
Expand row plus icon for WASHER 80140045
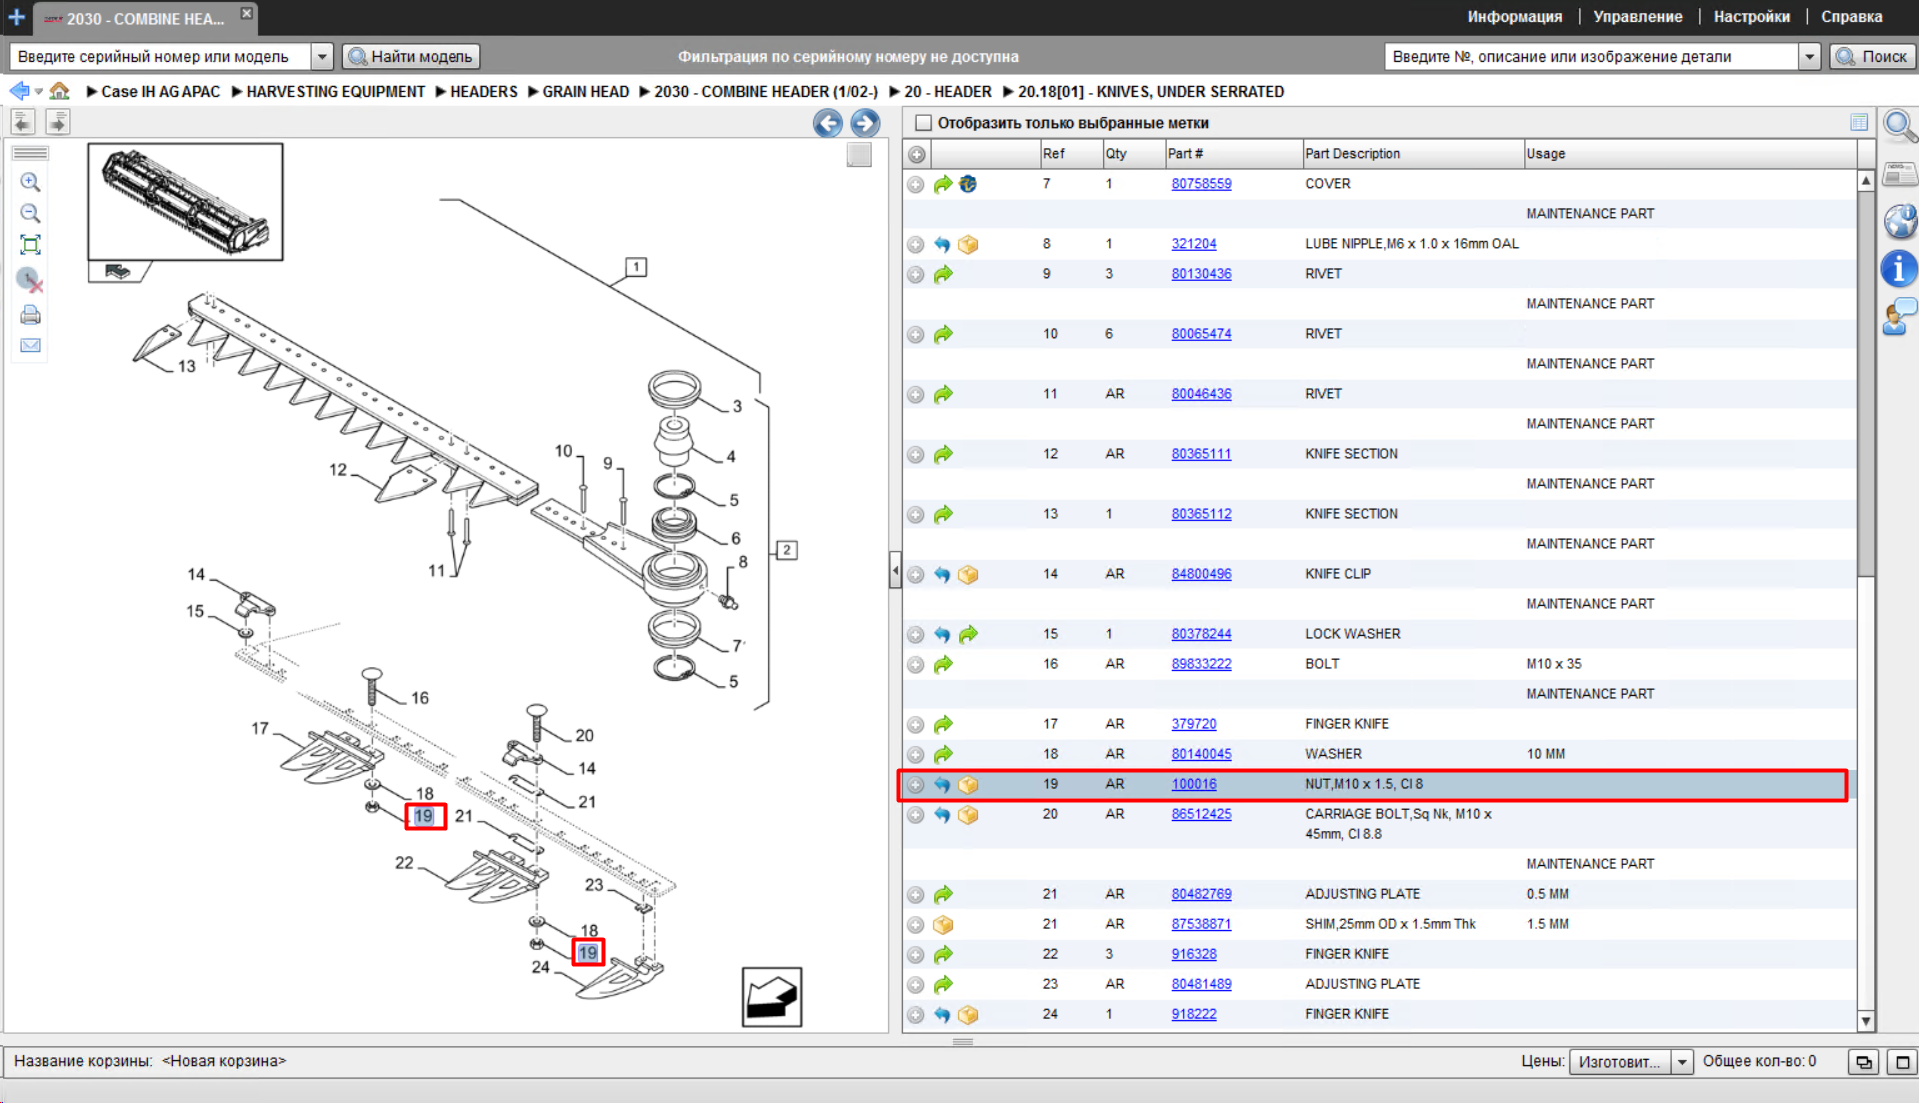tap(916, 754)
